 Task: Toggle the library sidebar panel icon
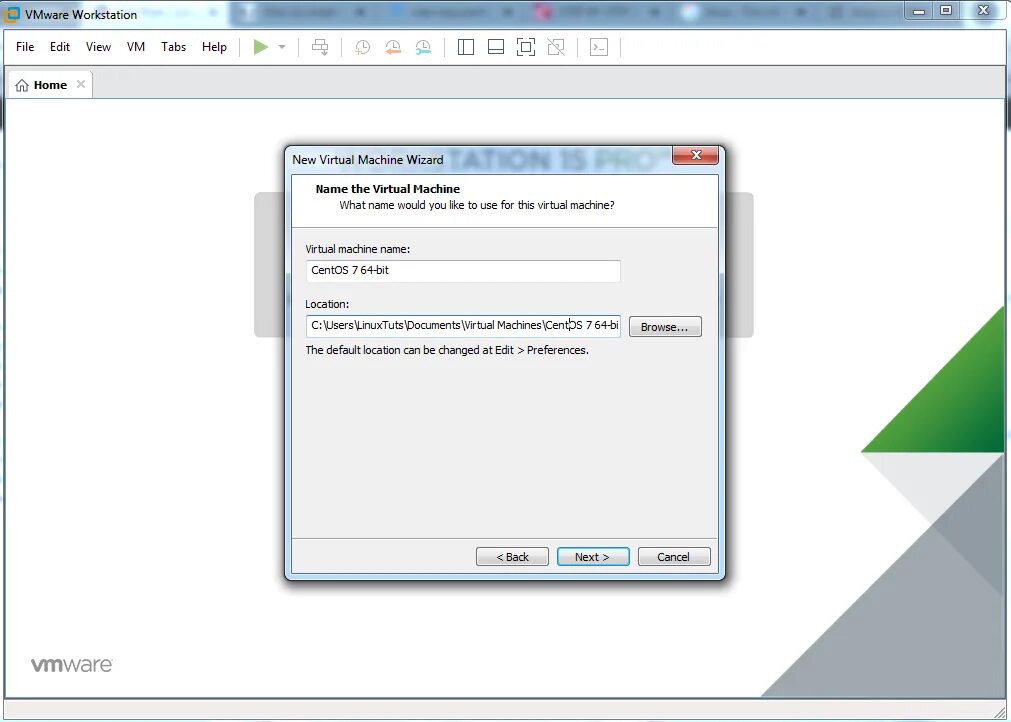click(466, 47)
